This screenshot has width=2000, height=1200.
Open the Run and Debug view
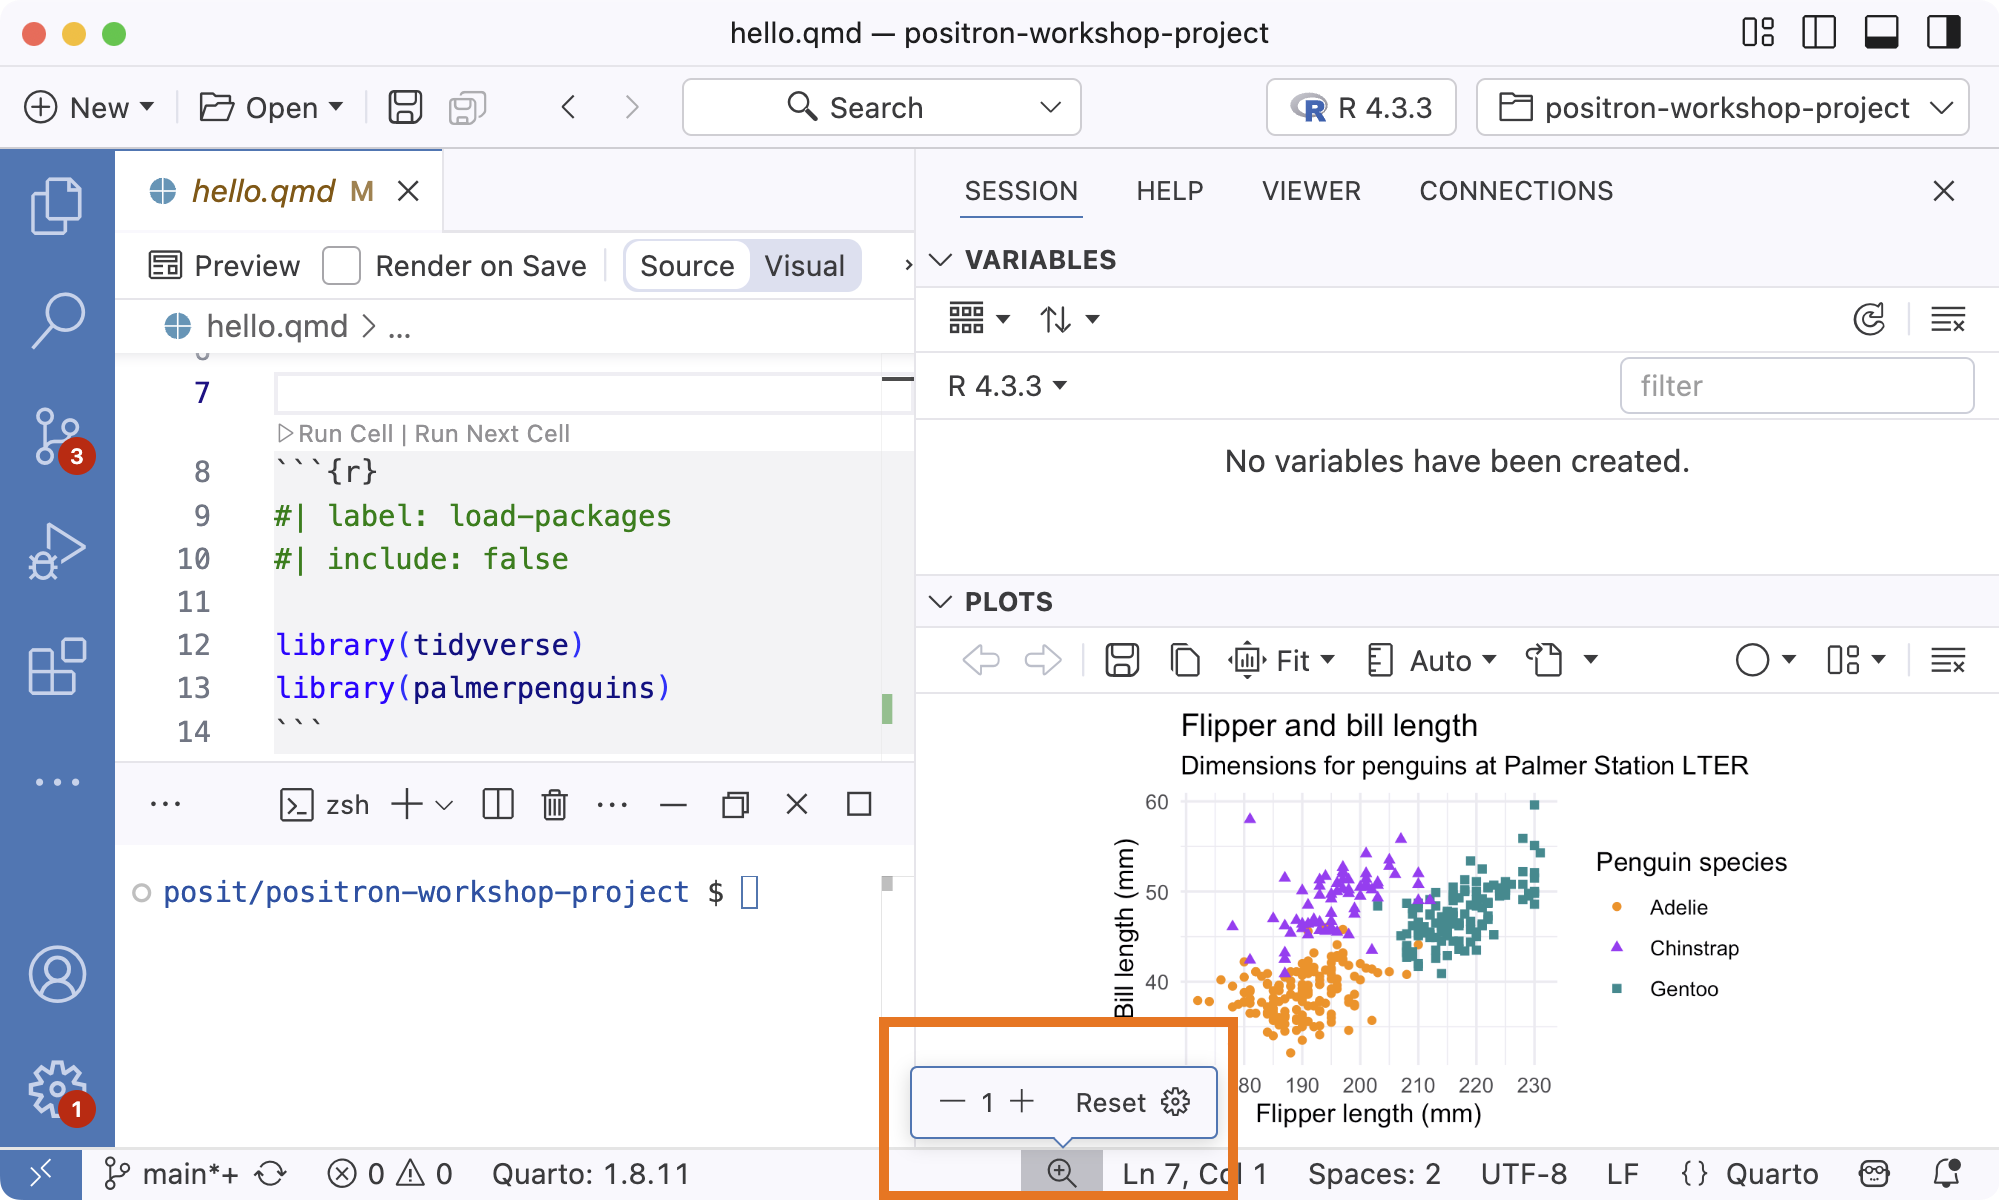(x=57, y=552)
